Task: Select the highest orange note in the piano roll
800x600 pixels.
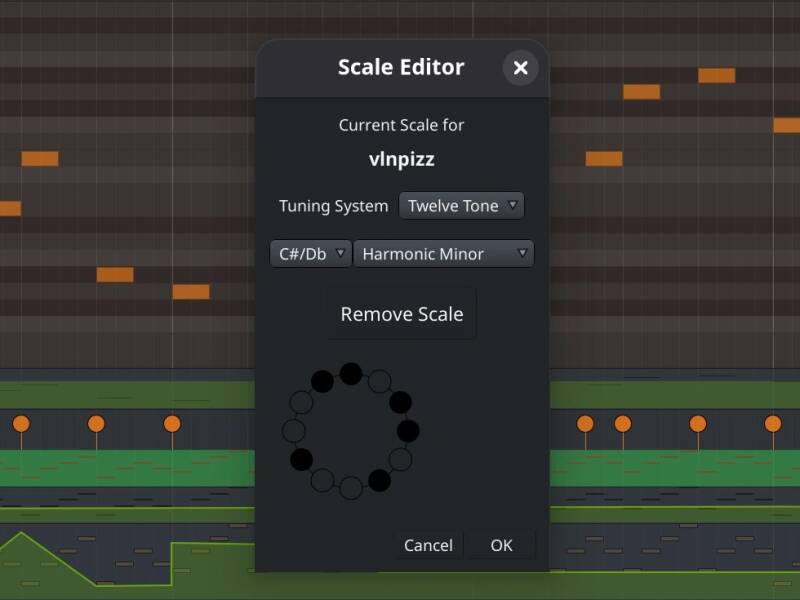Action: tap(717, 76)
